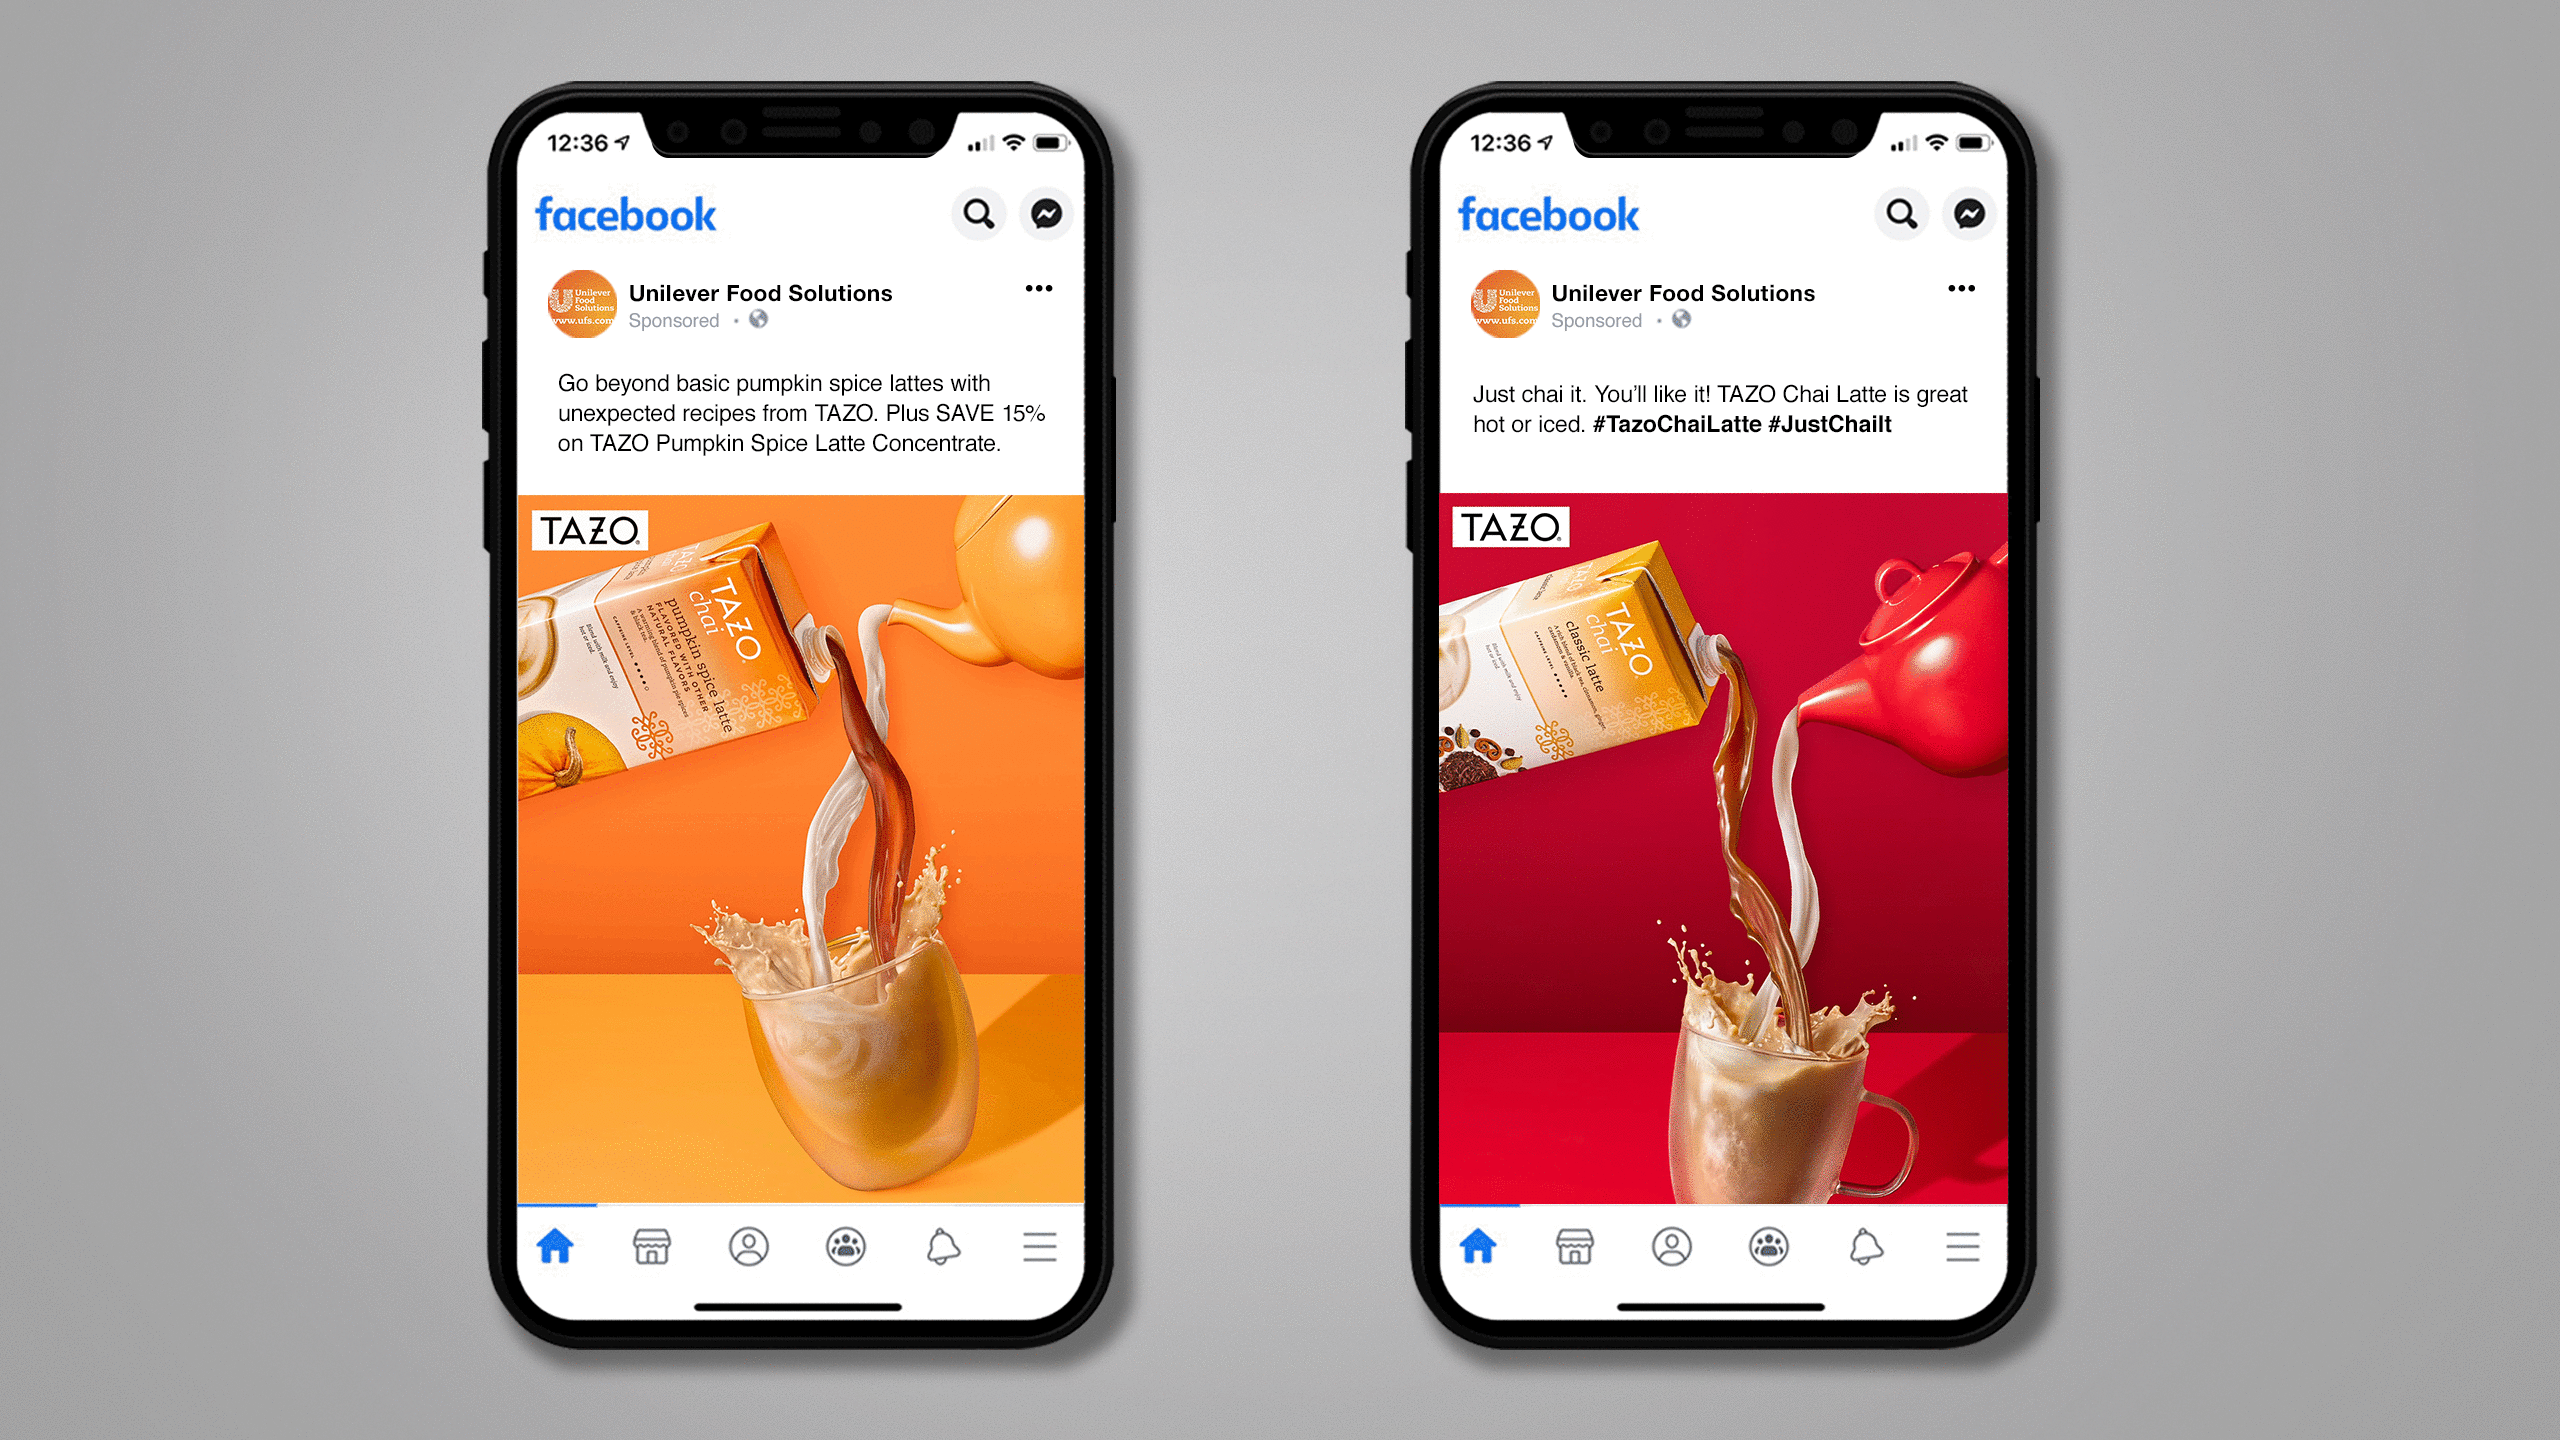
Task: Tap the Marketplace icon on left phone
Action: tap(651, 1248)
